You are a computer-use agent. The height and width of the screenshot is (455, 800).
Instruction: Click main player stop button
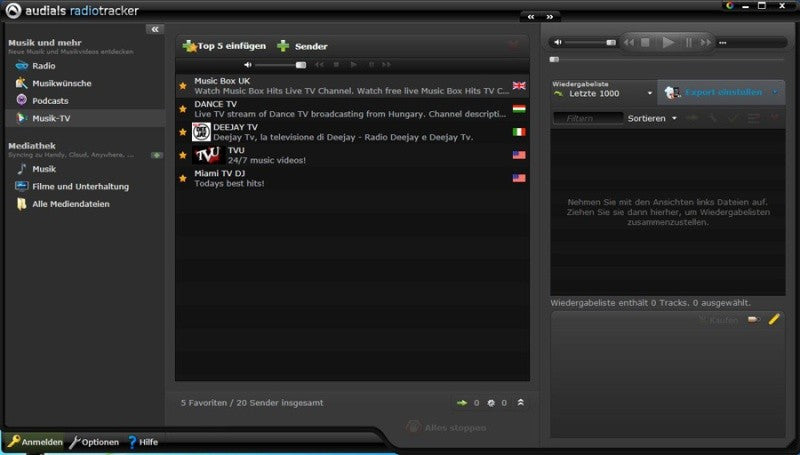[645, 42]
